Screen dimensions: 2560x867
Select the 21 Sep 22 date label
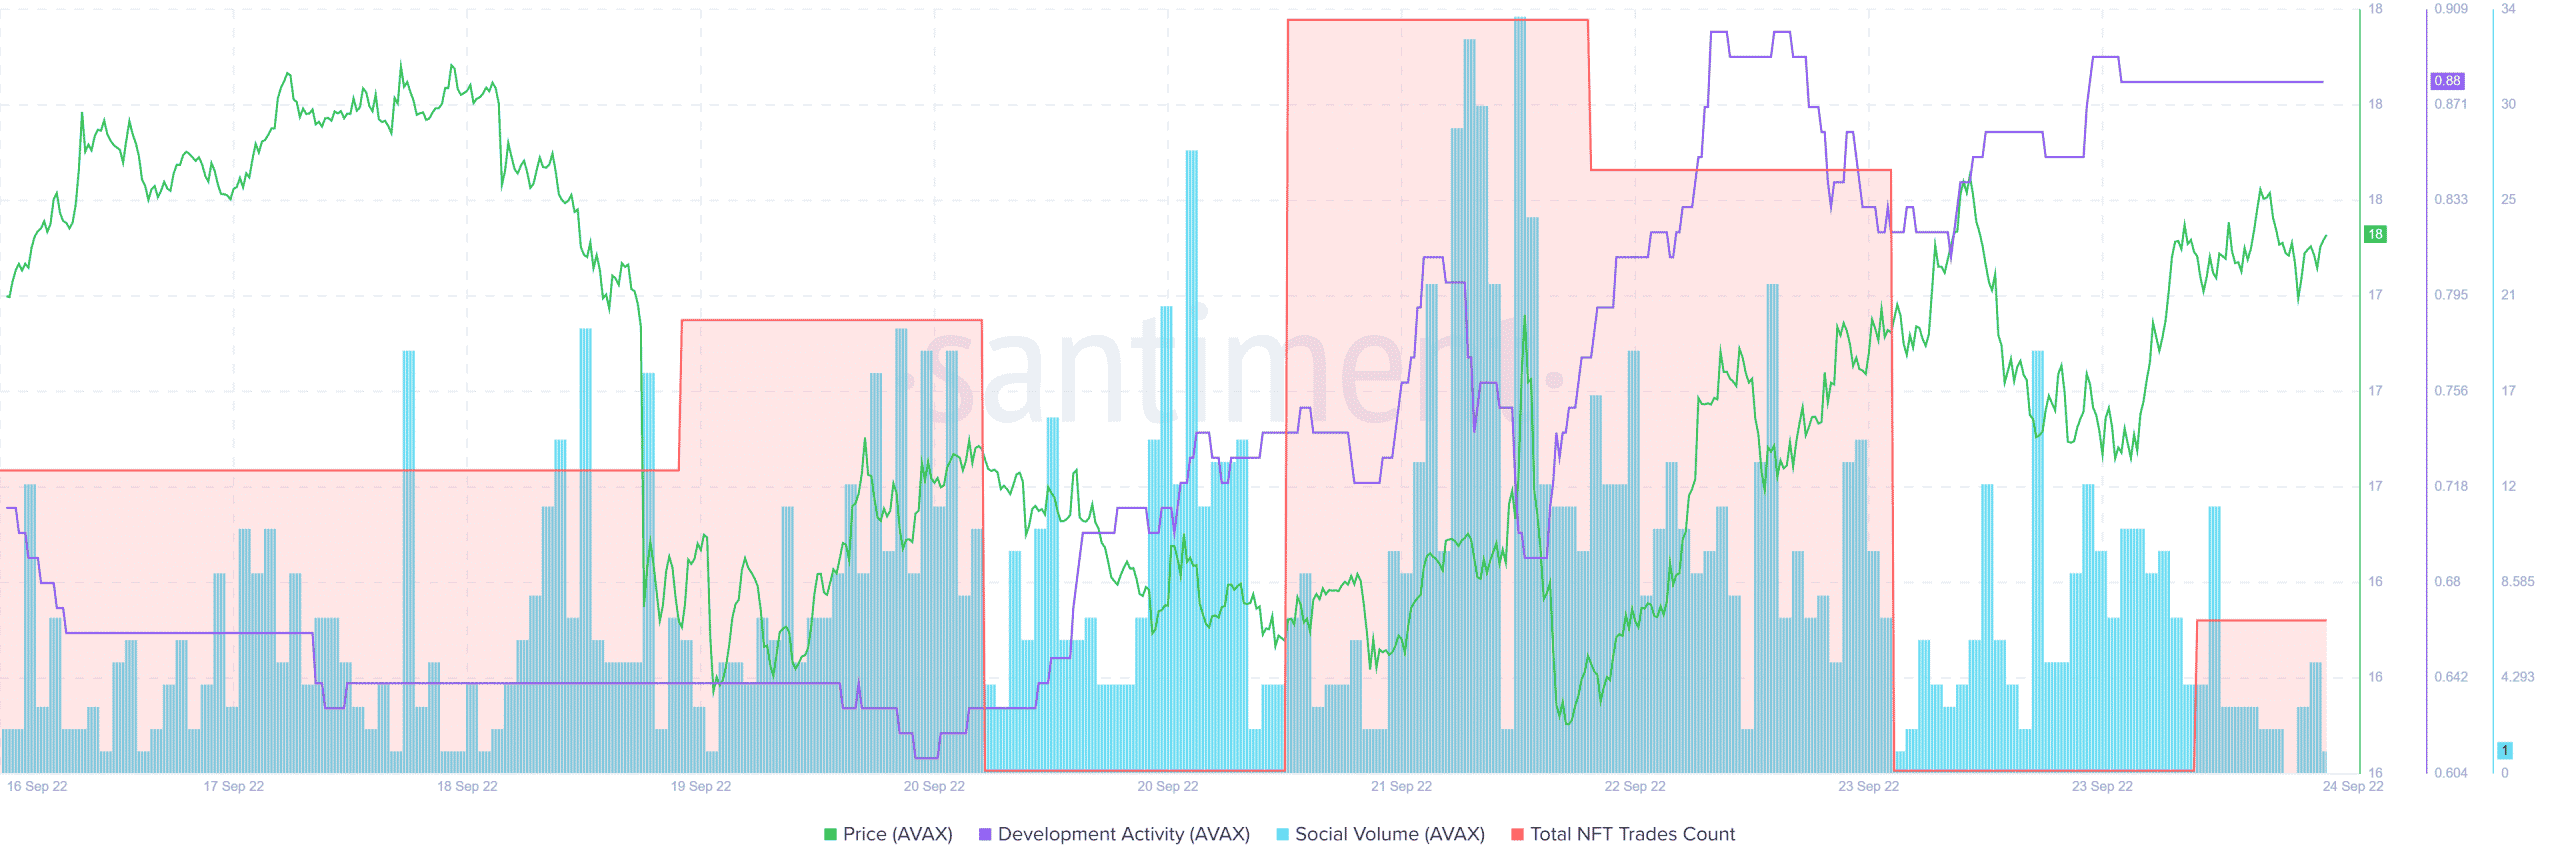click(1401, 786)
